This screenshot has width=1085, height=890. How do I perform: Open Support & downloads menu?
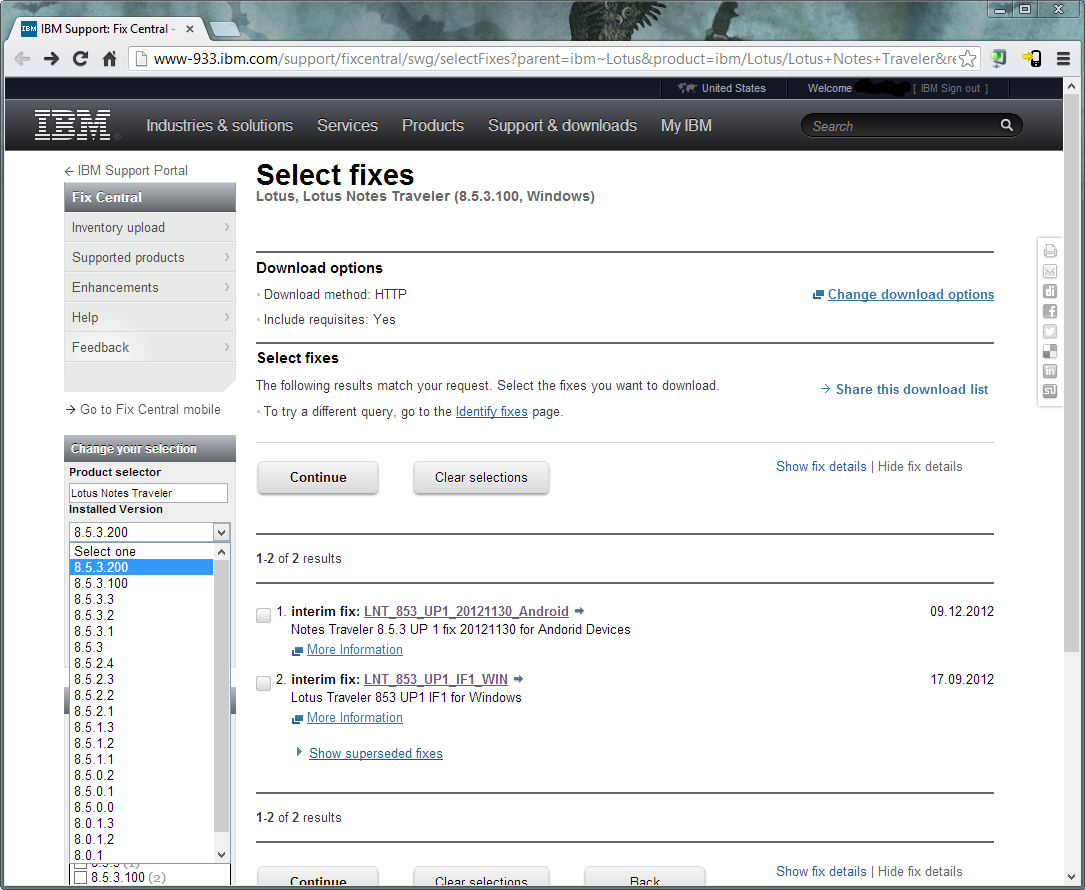tap(562, 125)
